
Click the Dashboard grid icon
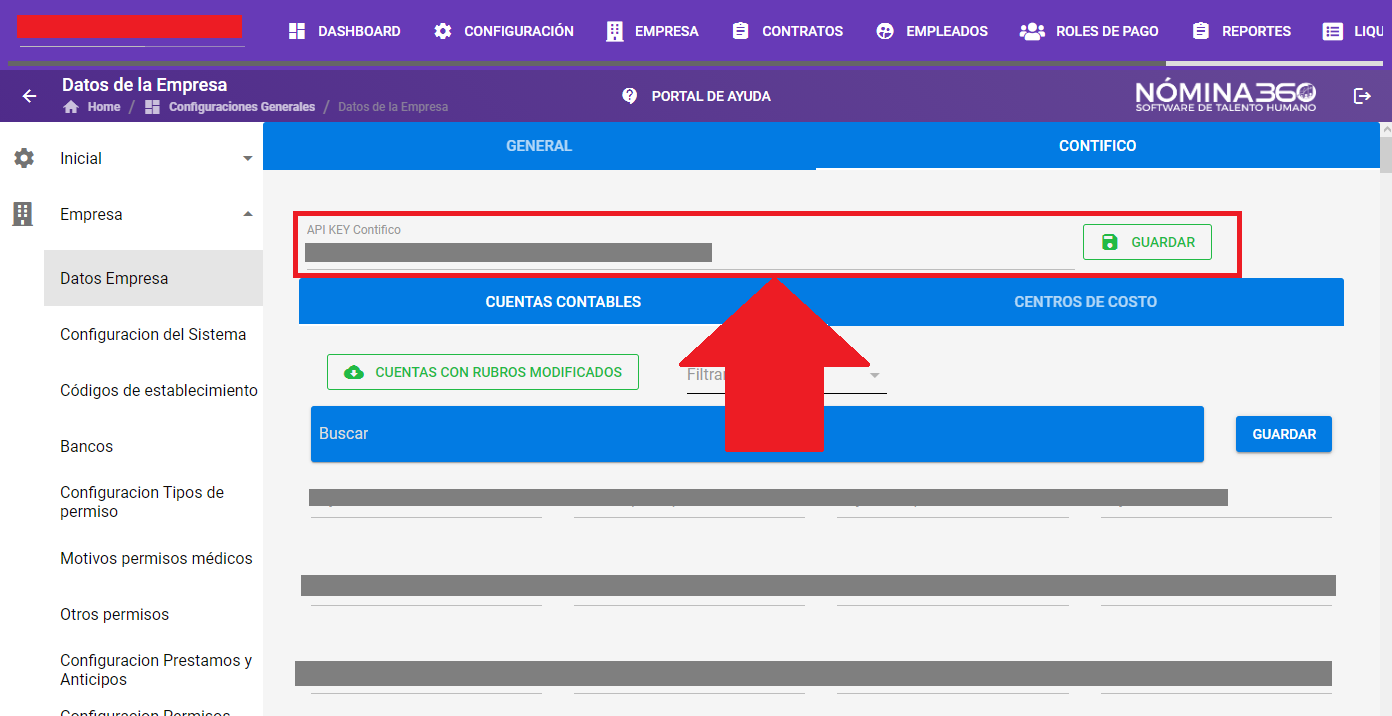(297, 31)
